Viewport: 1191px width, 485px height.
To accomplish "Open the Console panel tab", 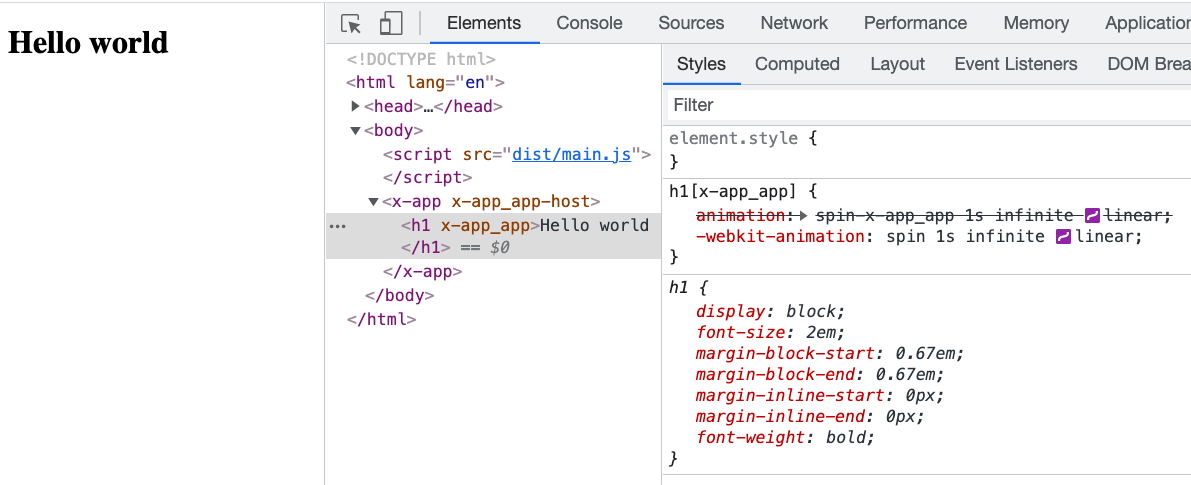I will click(589, 23).
